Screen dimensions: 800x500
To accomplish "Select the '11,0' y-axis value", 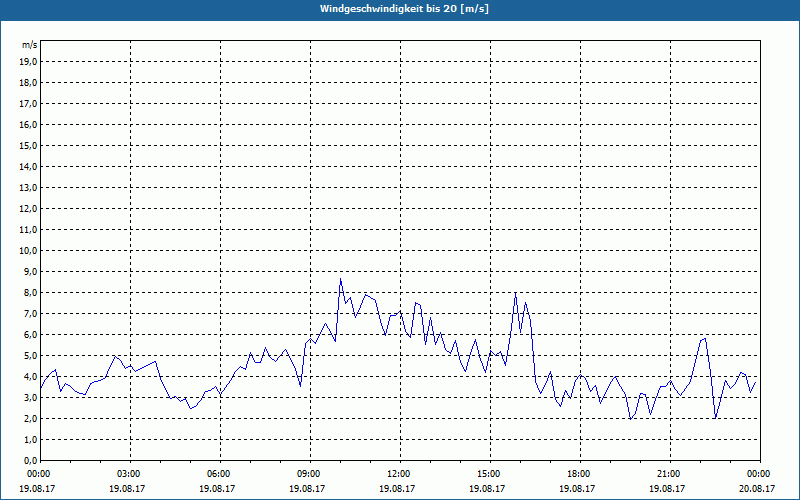I will 28,230.
